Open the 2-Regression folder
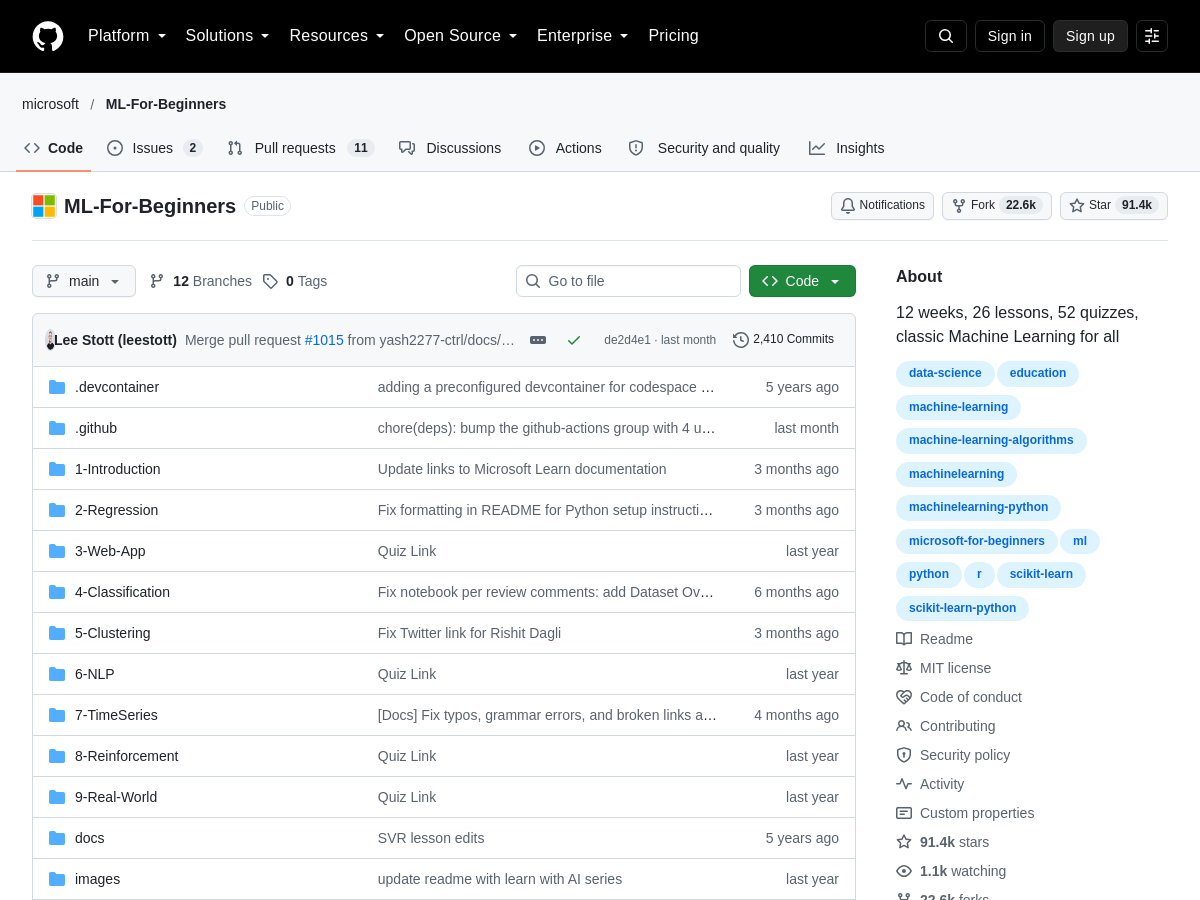1200x900 pixels. 116,510
